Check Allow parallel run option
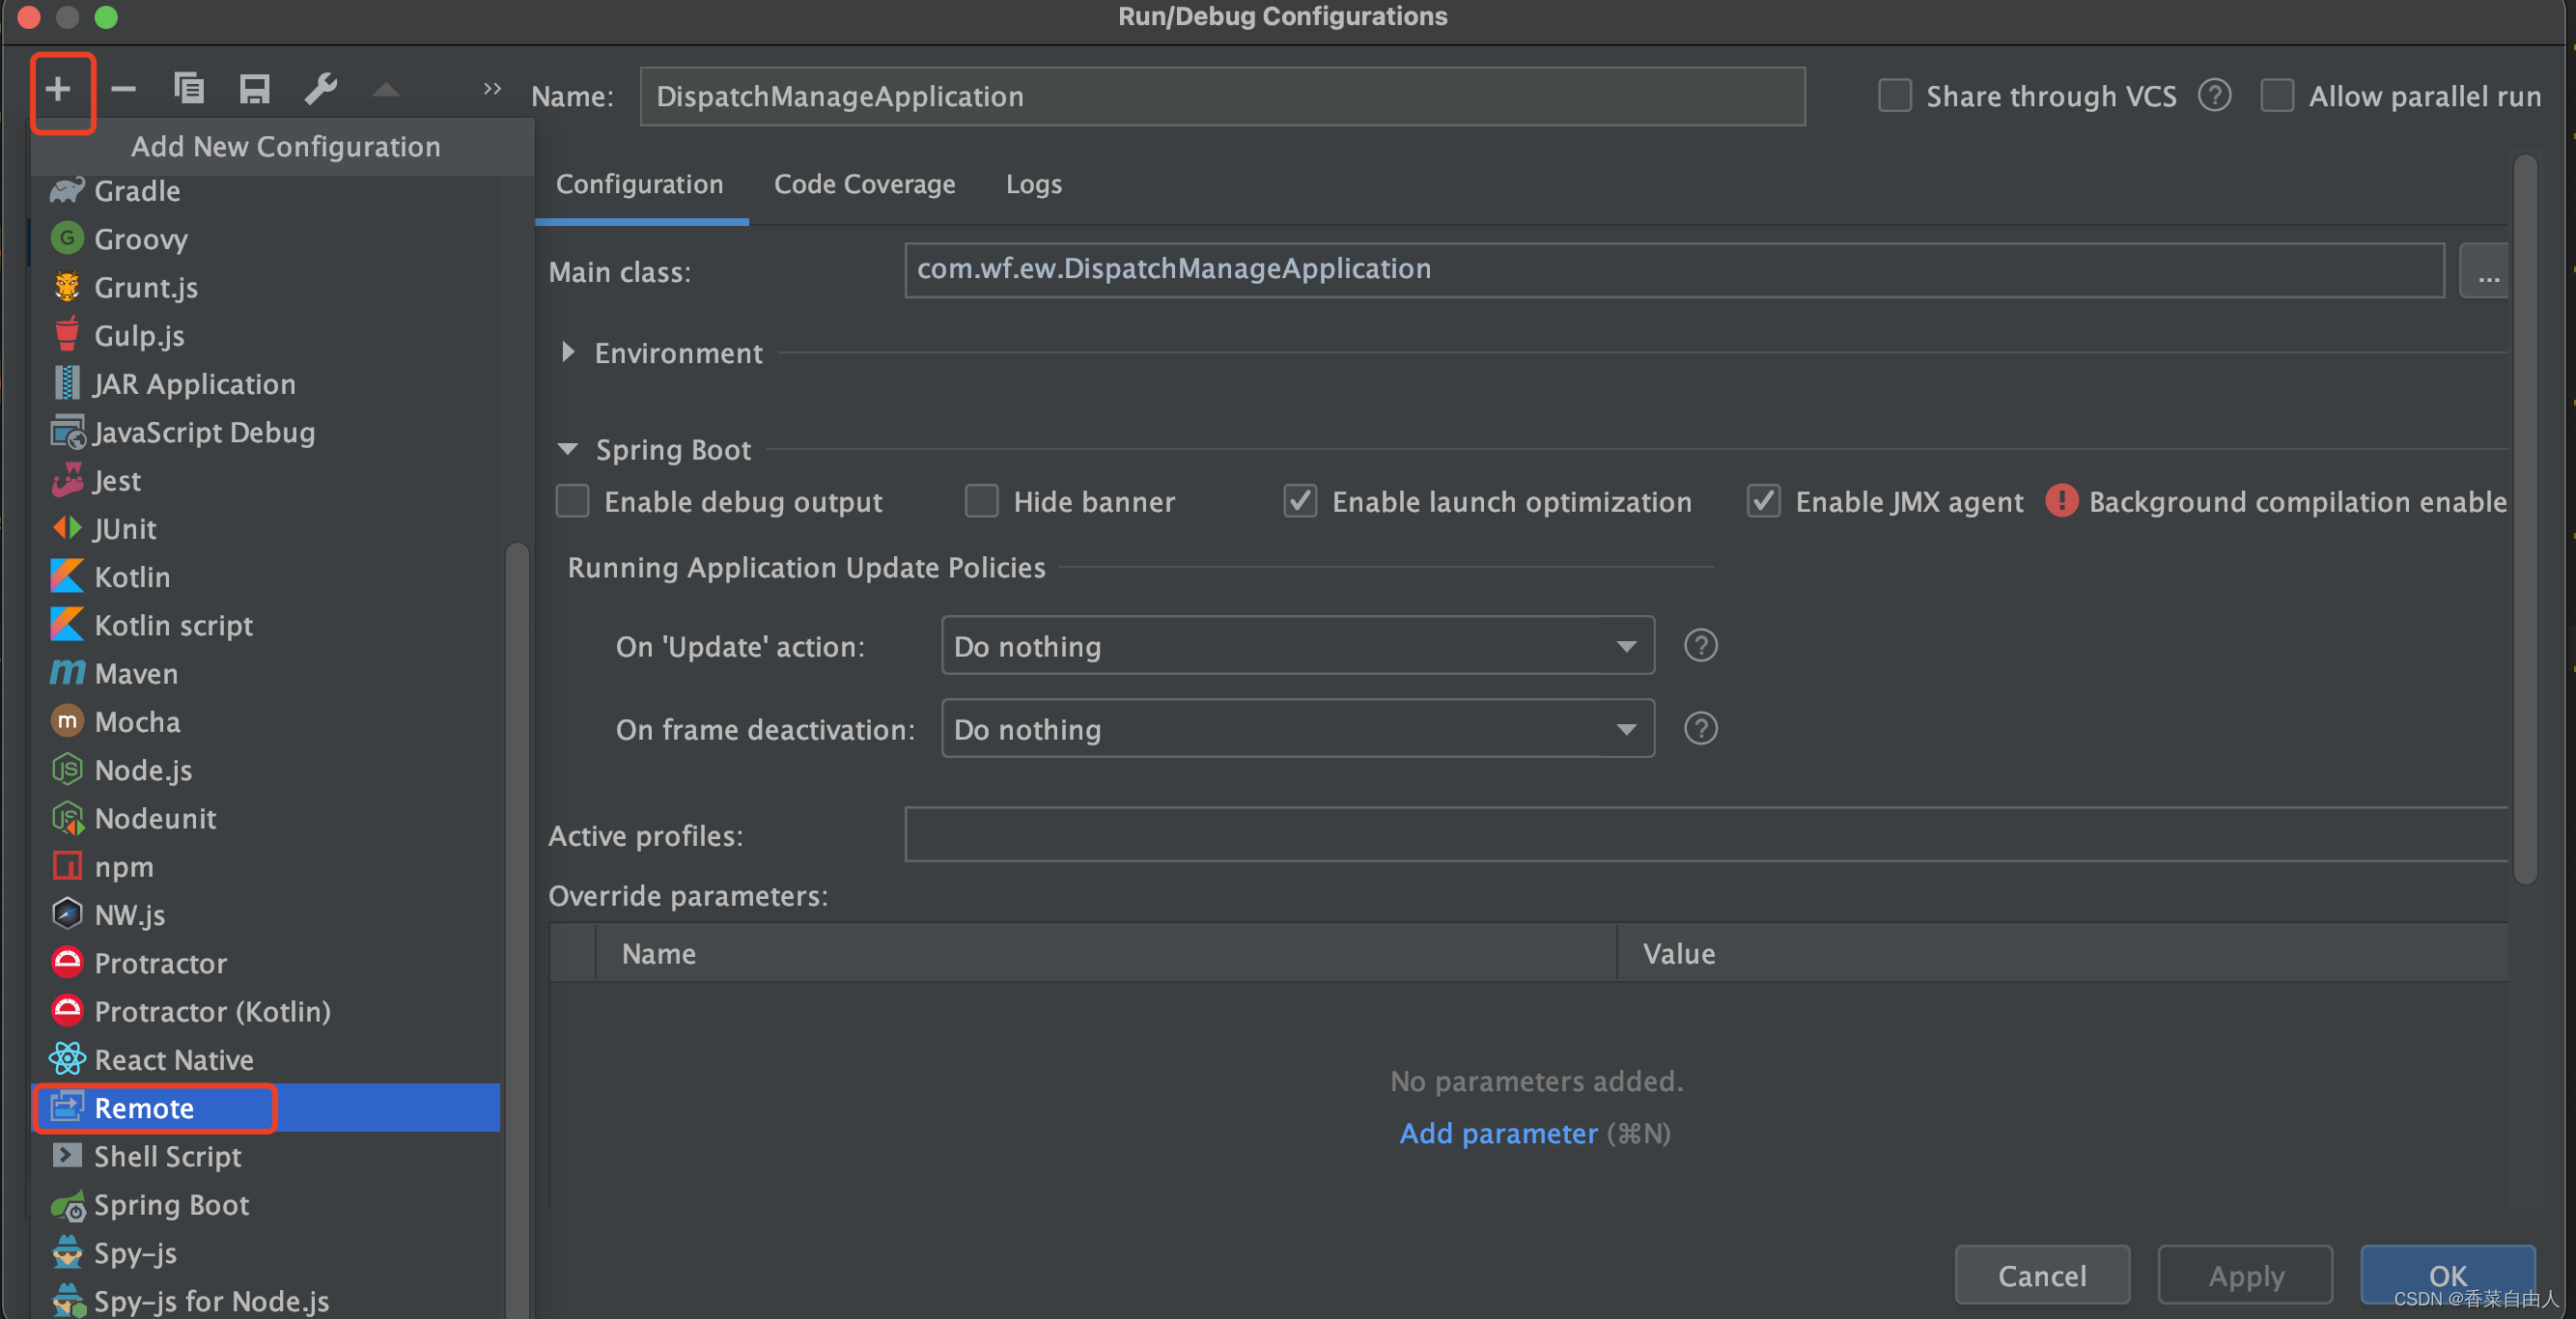This screenshot has width=2576, height=1319. tap(2277, 96)
